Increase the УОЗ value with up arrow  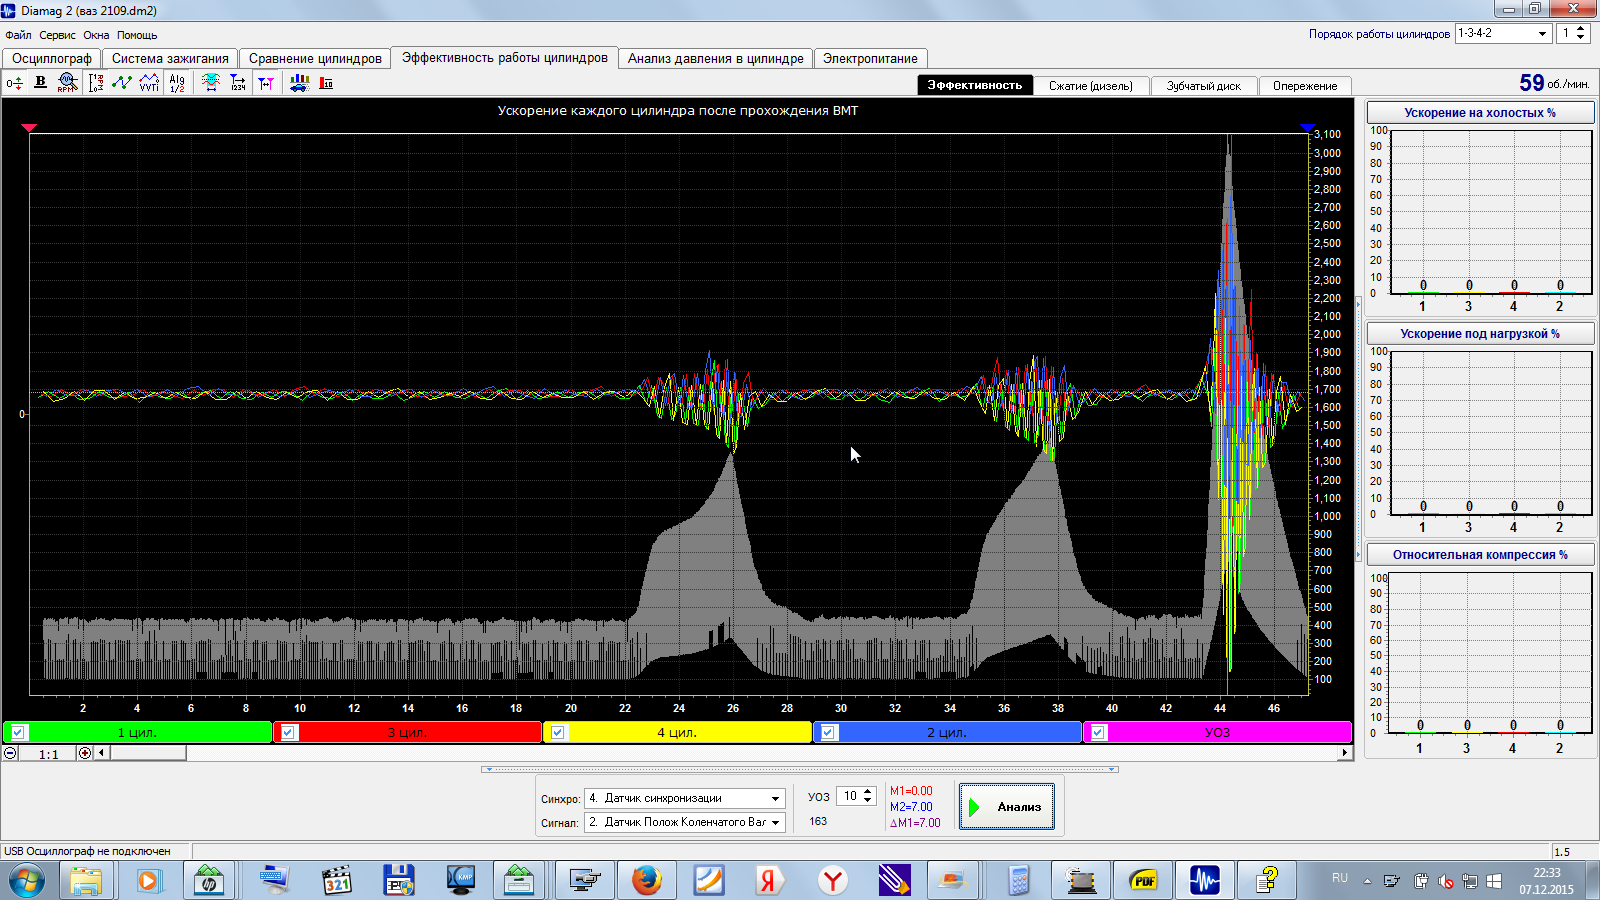click(868, 792)
